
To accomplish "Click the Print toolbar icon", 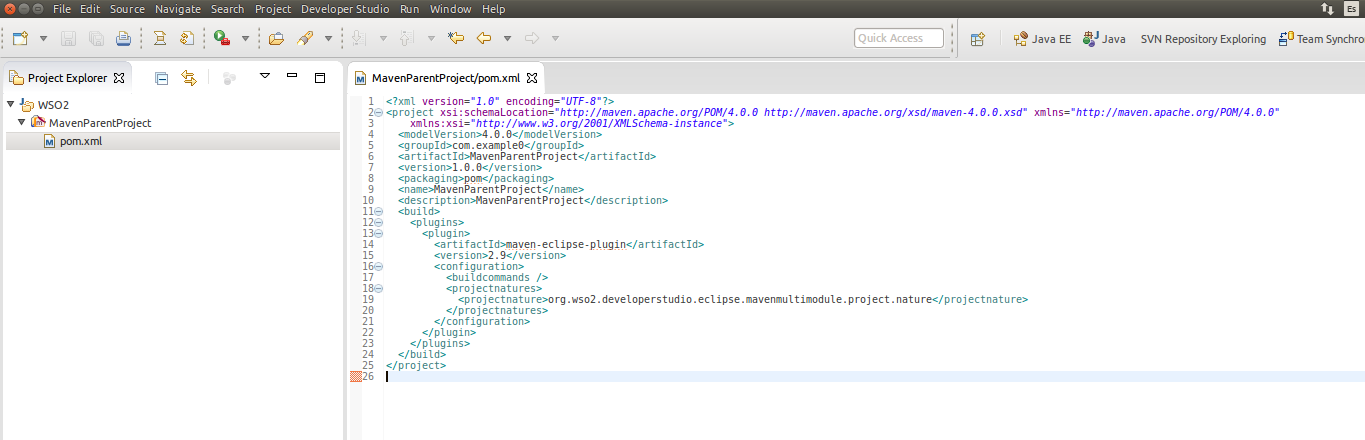I will (x=123, y=39).
